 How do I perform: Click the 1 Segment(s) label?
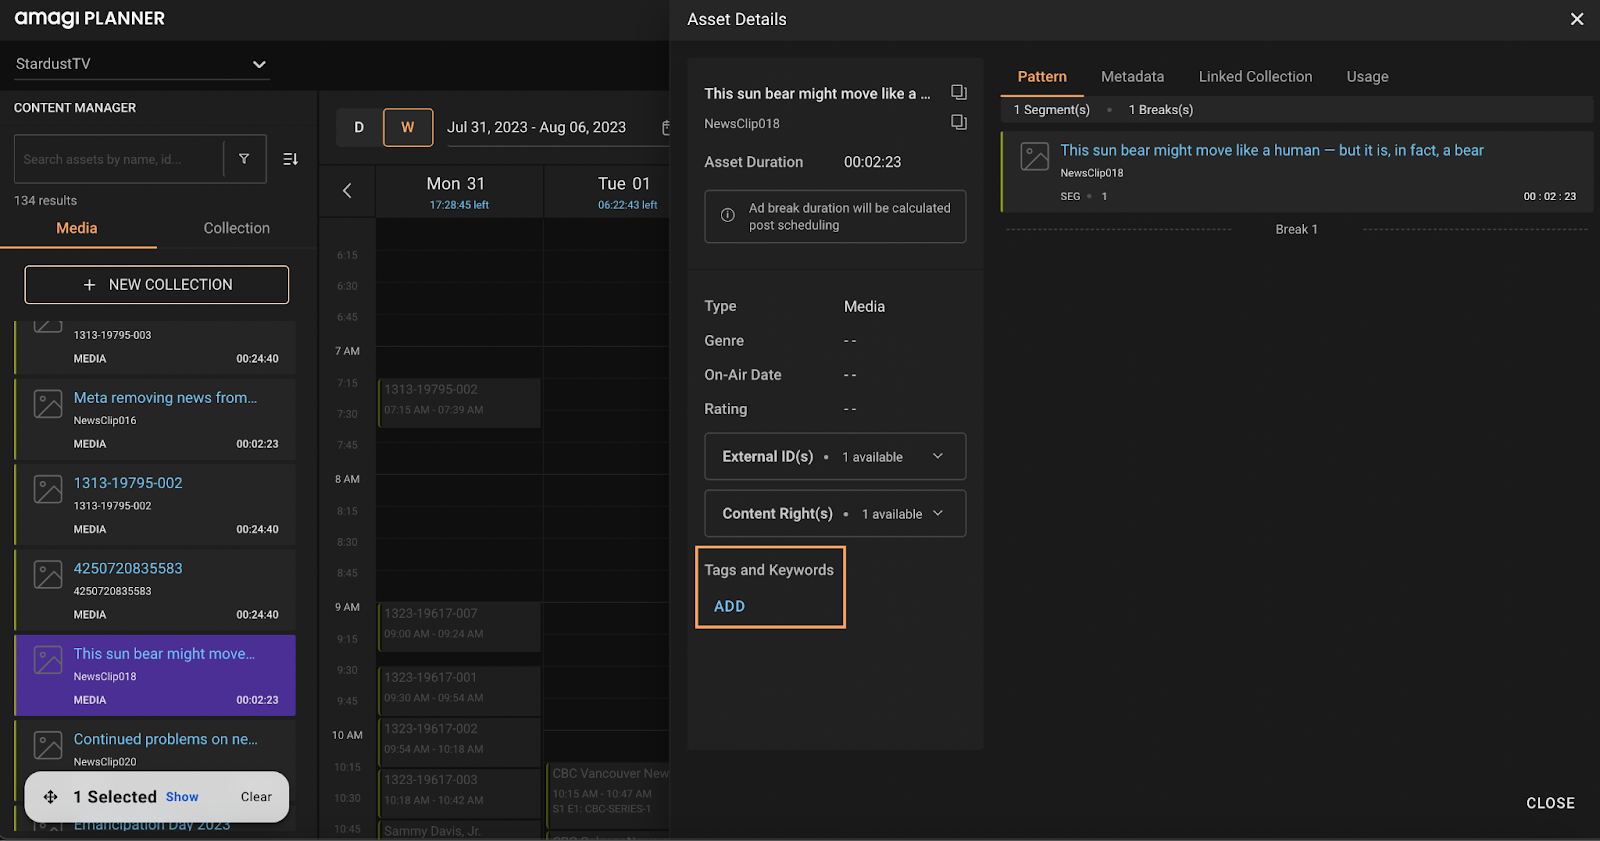pos(1051,110)
